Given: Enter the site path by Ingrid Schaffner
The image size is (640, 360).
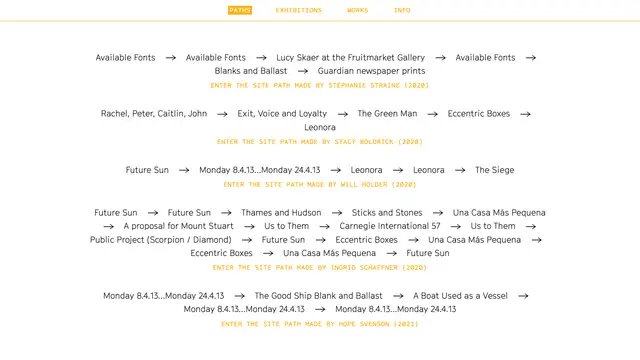Looking at the screenshot, I should (x=320, y=268).
